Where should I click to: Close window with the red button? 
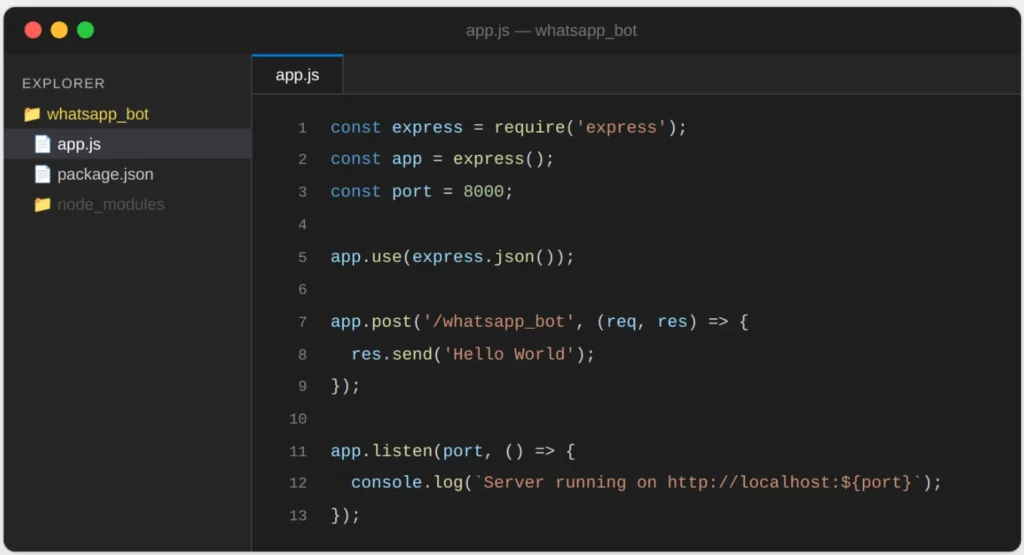click(x=33, y=30)
